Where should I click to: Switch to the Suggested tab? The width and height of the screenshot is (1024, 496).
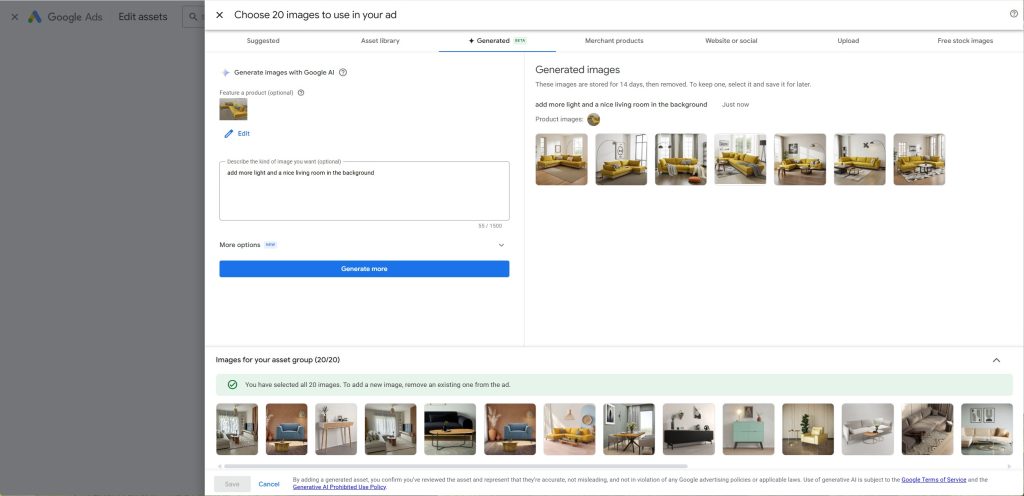tap(263, 40)
